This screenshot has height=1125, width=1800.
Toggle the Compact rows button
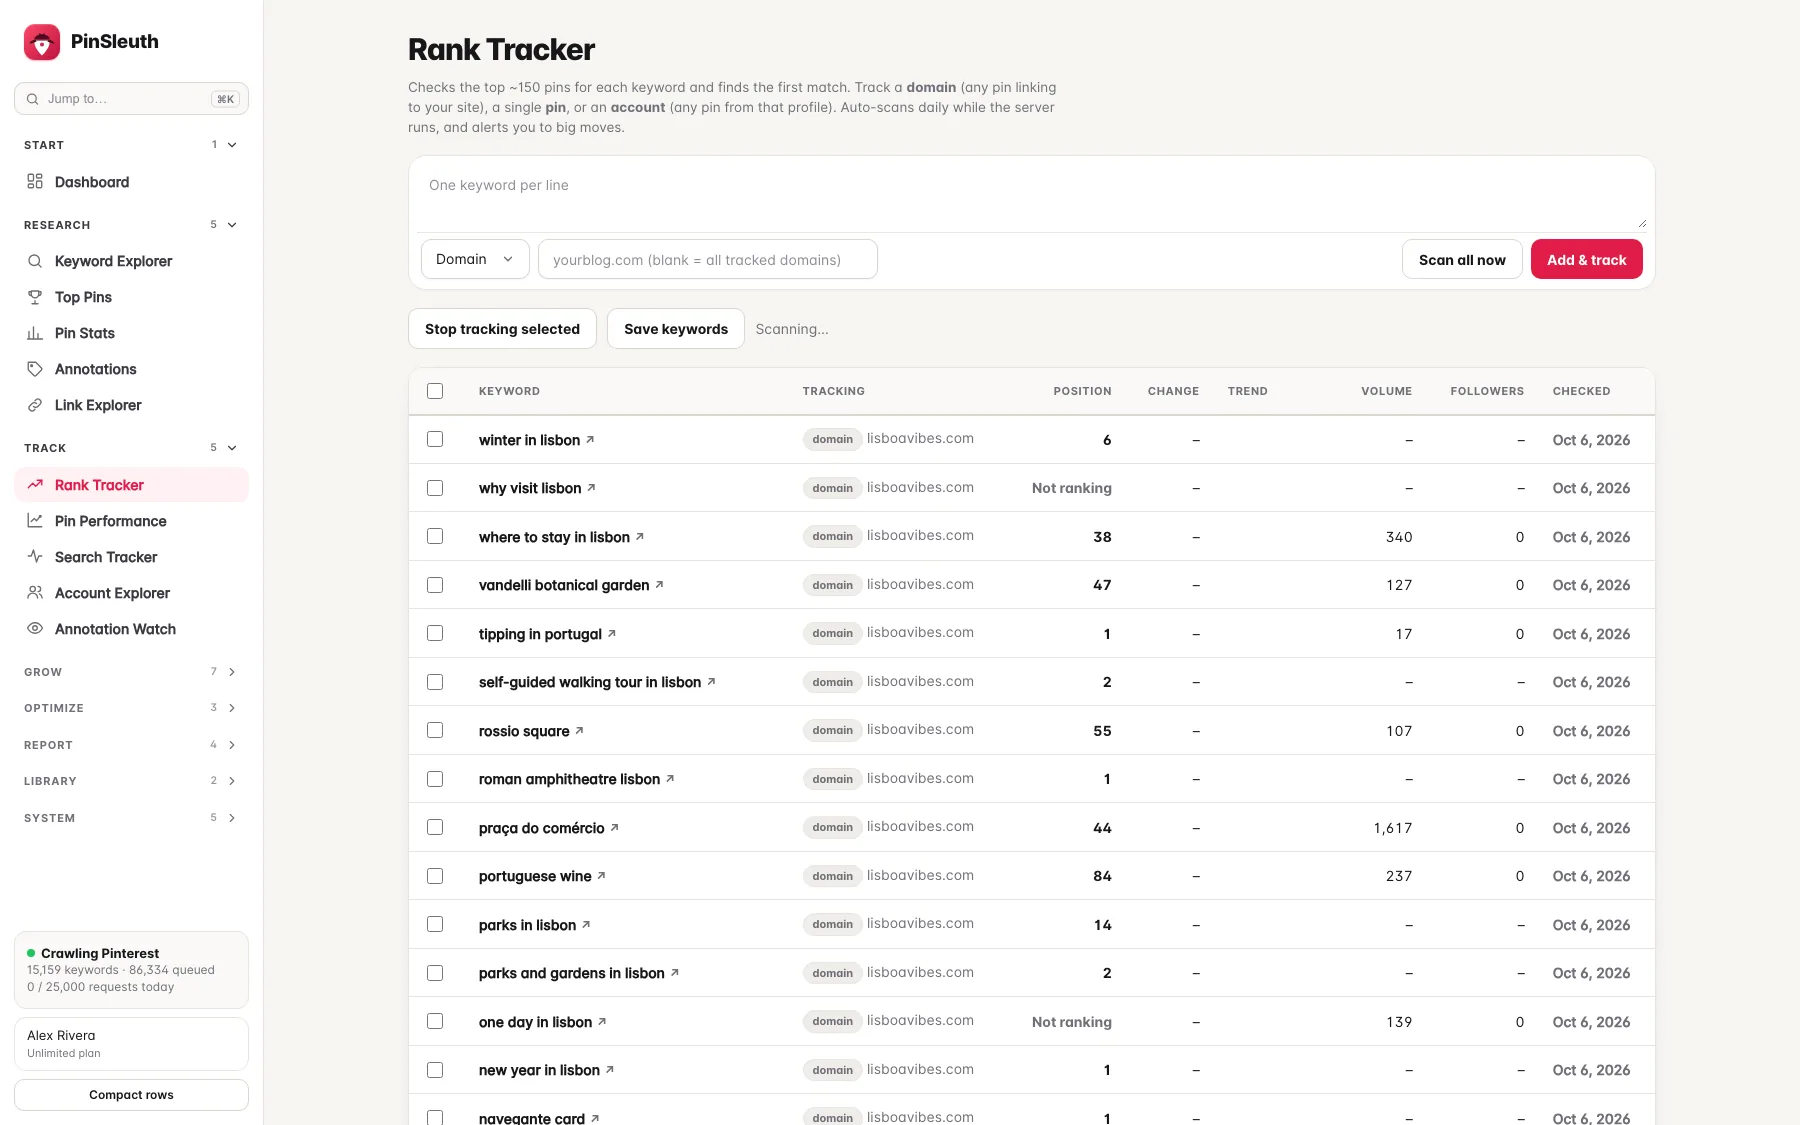click(131, 1095)
